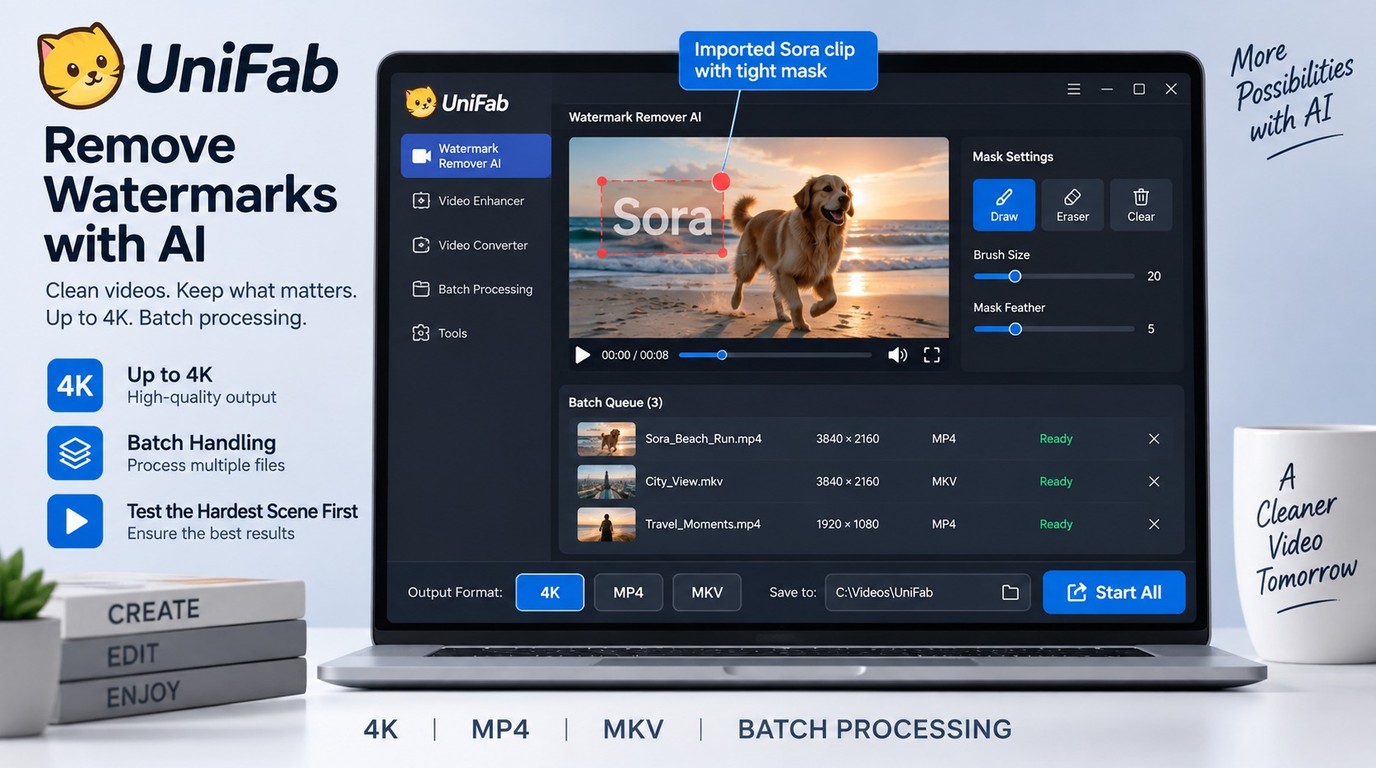Click 1920 × 1080 resolution value
Viewport: 1376px width, 768px height.
(848, 524)
